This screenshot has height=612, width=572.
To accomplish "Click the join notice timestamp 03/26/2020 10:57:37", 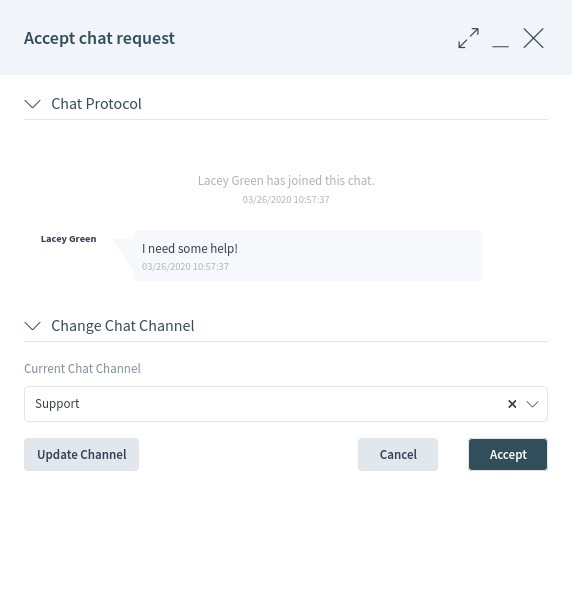I will 286,199.
